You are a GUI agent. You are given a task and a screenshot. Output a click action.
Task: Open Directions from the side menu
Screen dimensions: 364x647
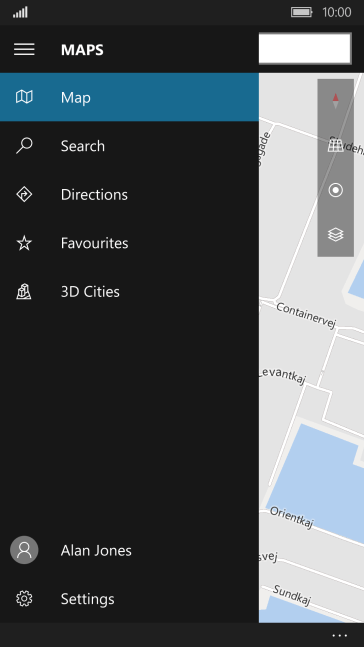[129, 194]
